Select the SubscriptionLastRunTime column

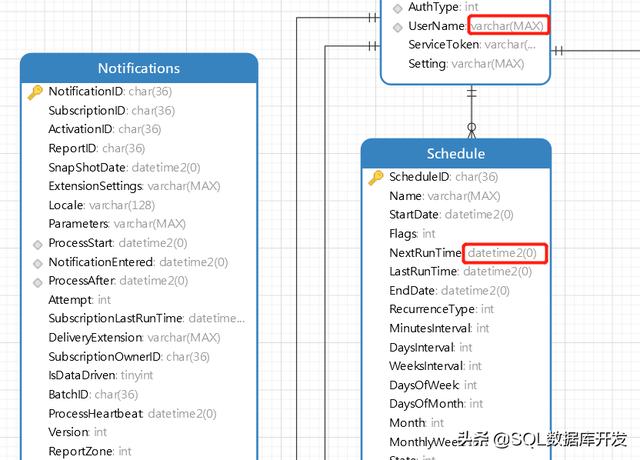coord(147,318)
